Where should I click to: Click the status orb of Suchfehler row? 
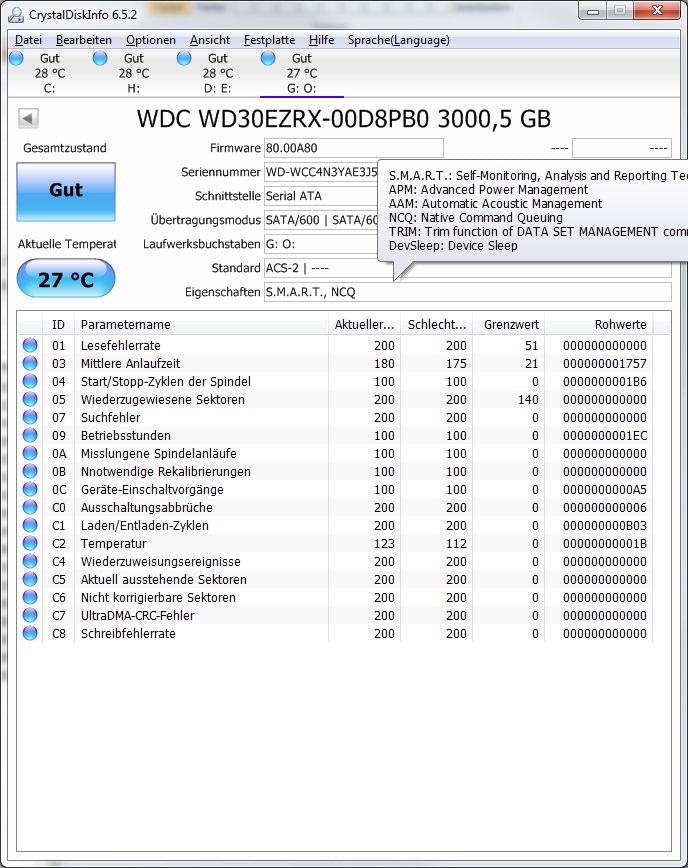coord(30,417)
